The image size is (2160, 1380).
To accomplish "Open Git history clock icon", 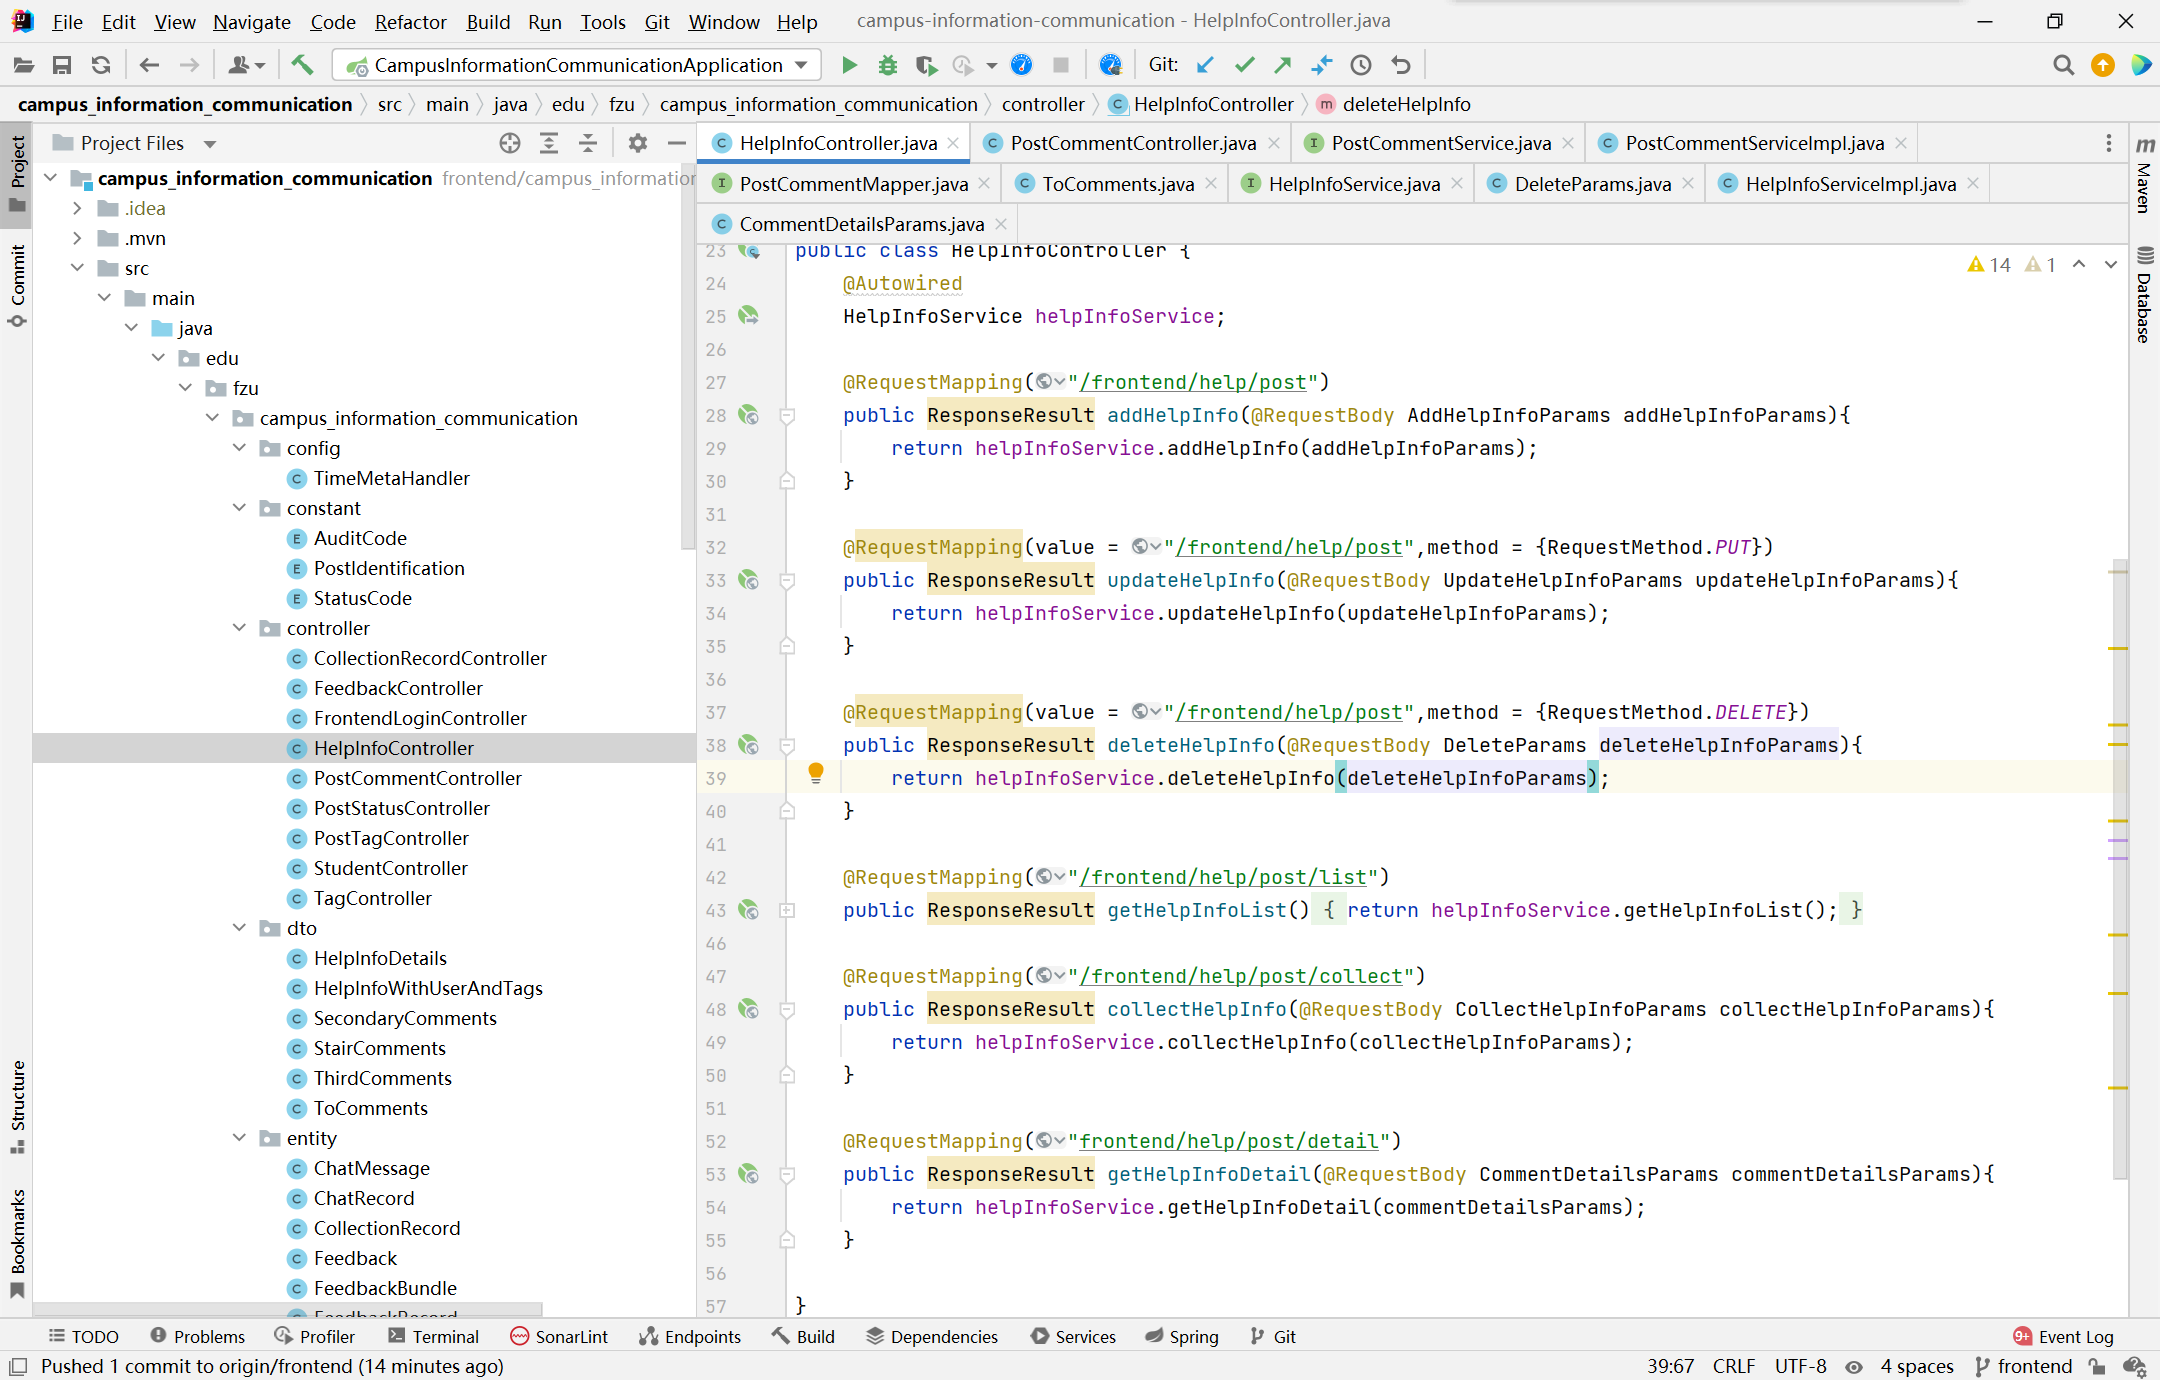I will [1360, 65].
